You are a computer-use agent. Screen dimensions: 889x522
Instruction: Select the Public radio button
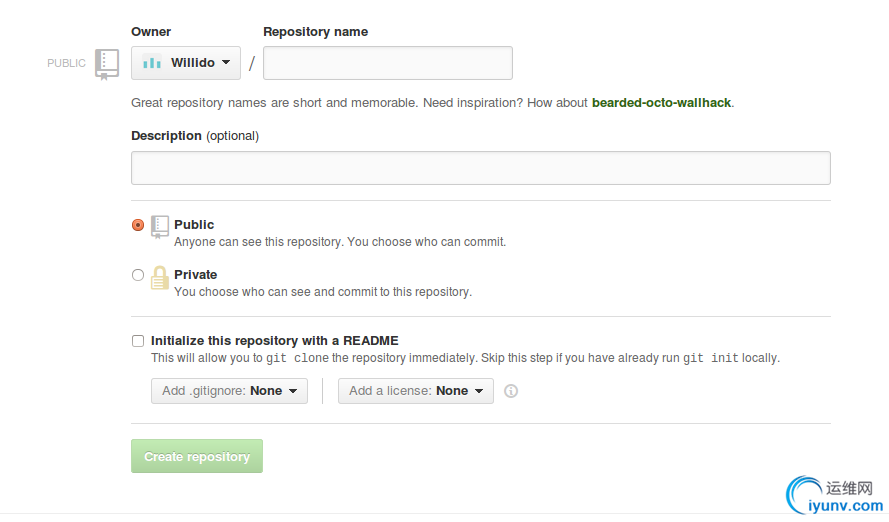point(138,226)
